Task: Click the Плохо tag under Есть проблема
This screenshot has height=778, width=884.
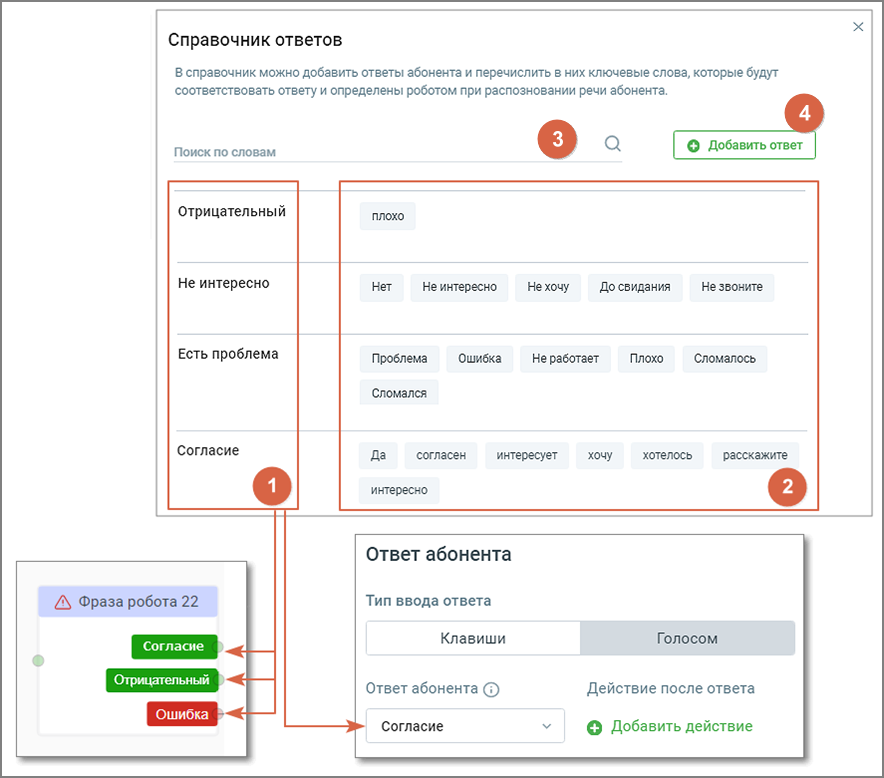Action: (646, 359)
